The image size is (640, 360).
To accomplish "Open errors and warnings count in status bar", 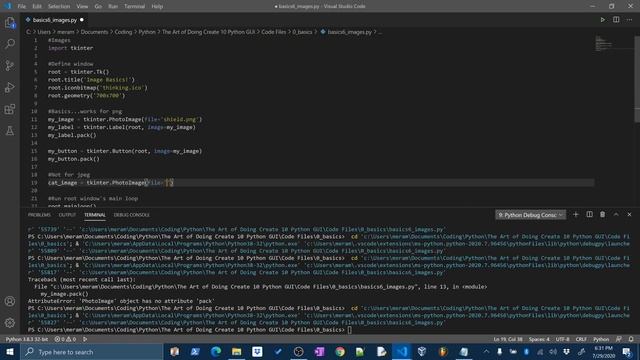I will click(65, 339).
